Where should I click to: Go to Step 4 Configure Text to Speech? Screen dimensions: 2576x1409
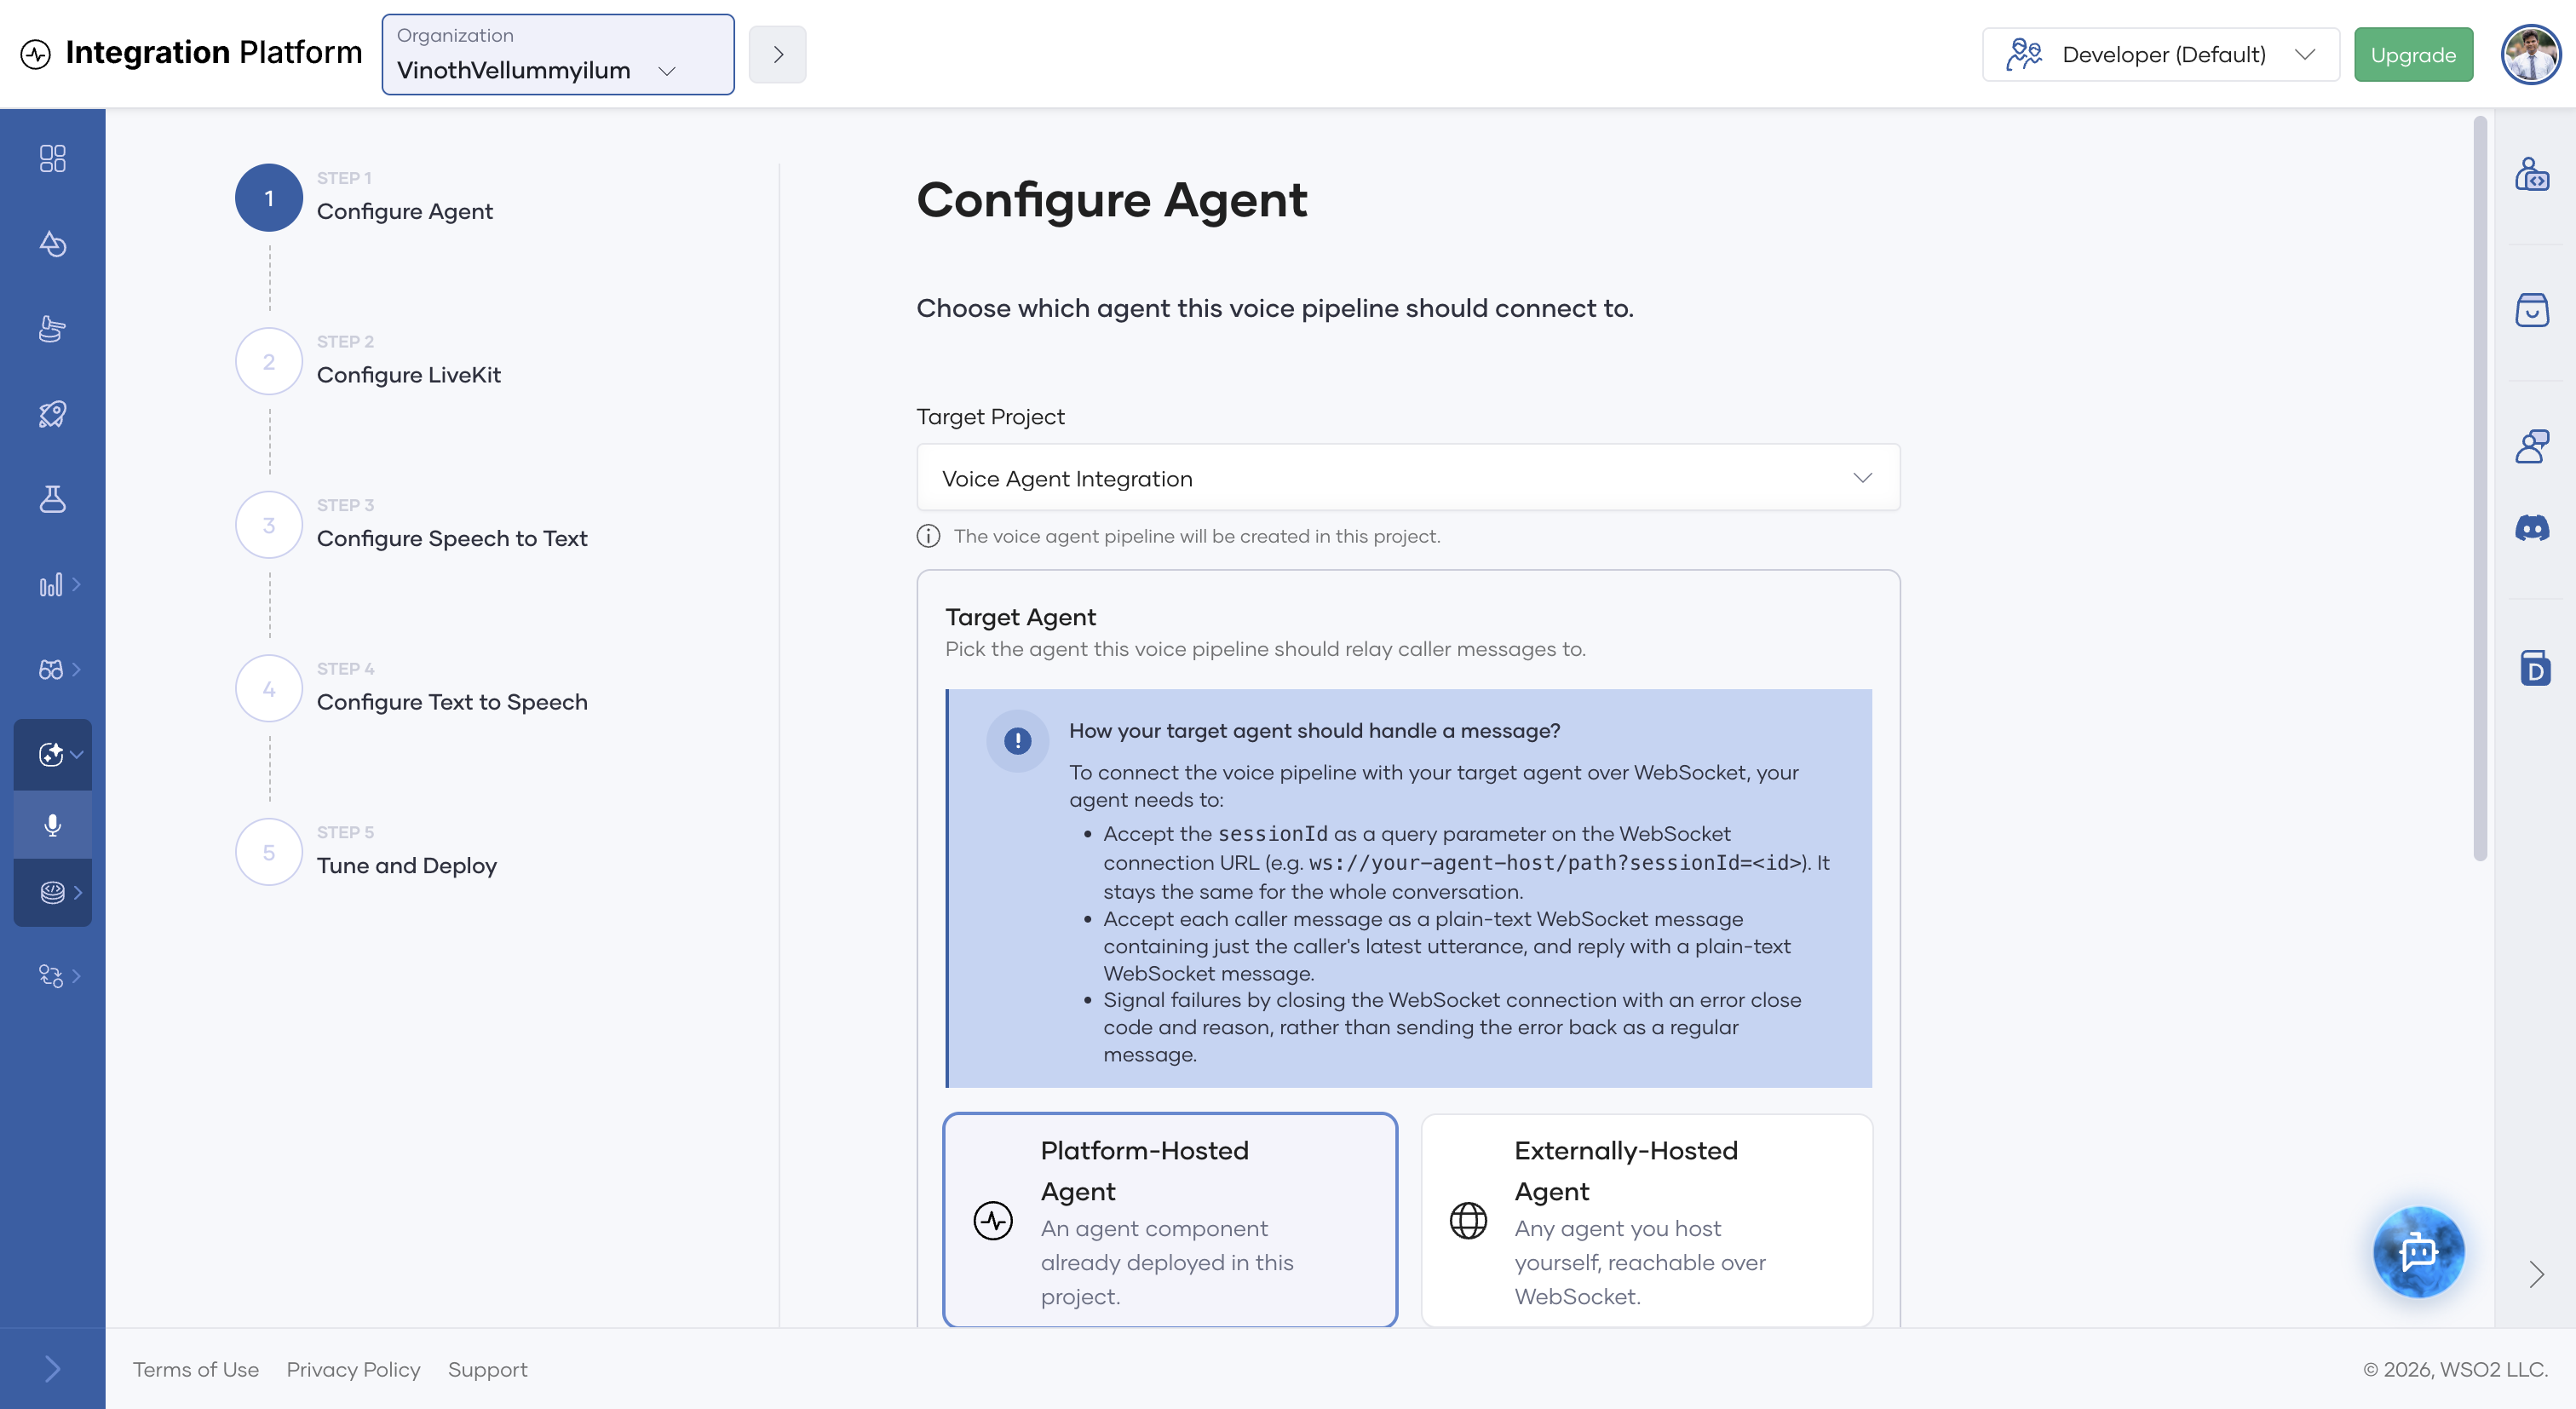(412, 688)
